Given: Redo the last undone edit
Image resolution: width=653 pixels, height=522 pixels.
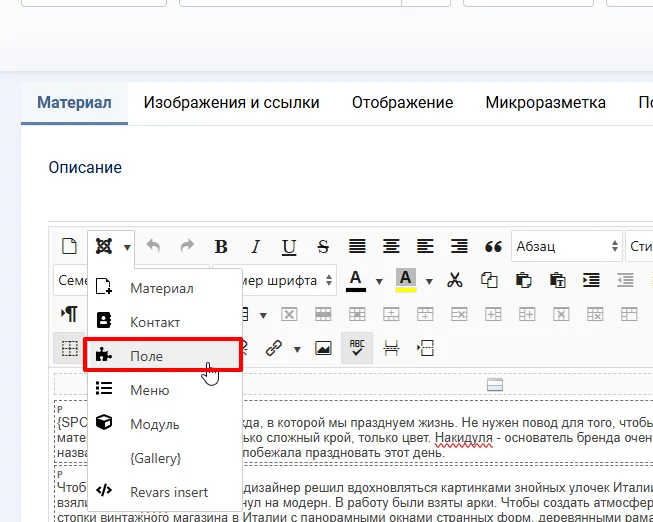Looking at the screenshot, I should coord(187,246).
